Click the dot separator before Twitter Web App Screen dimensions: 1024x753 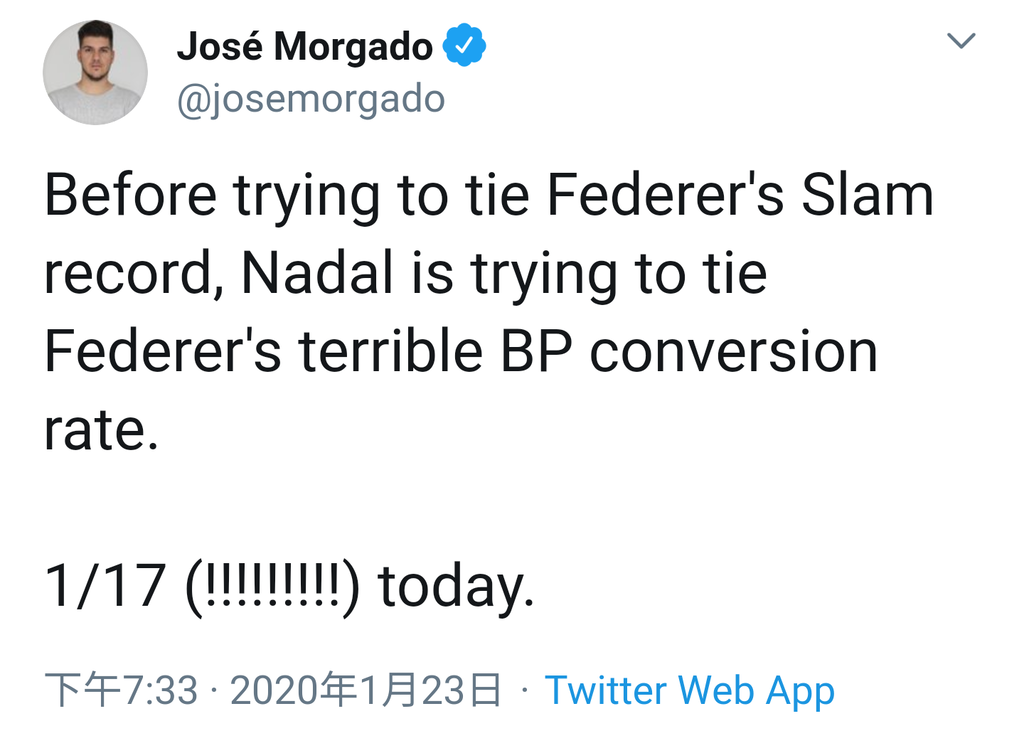524,691
